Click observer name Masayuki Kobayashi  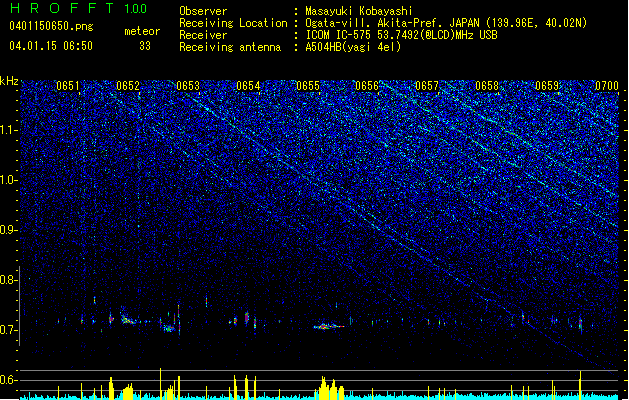tap(359, 11)
